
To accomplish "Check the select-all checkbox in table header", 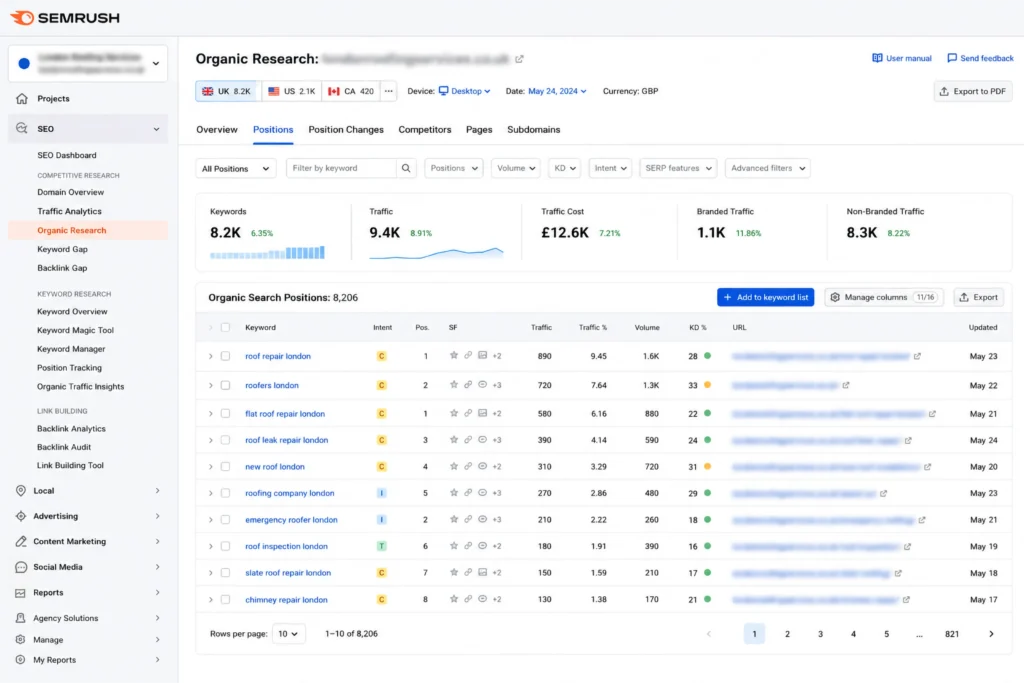I will (225, 328).
